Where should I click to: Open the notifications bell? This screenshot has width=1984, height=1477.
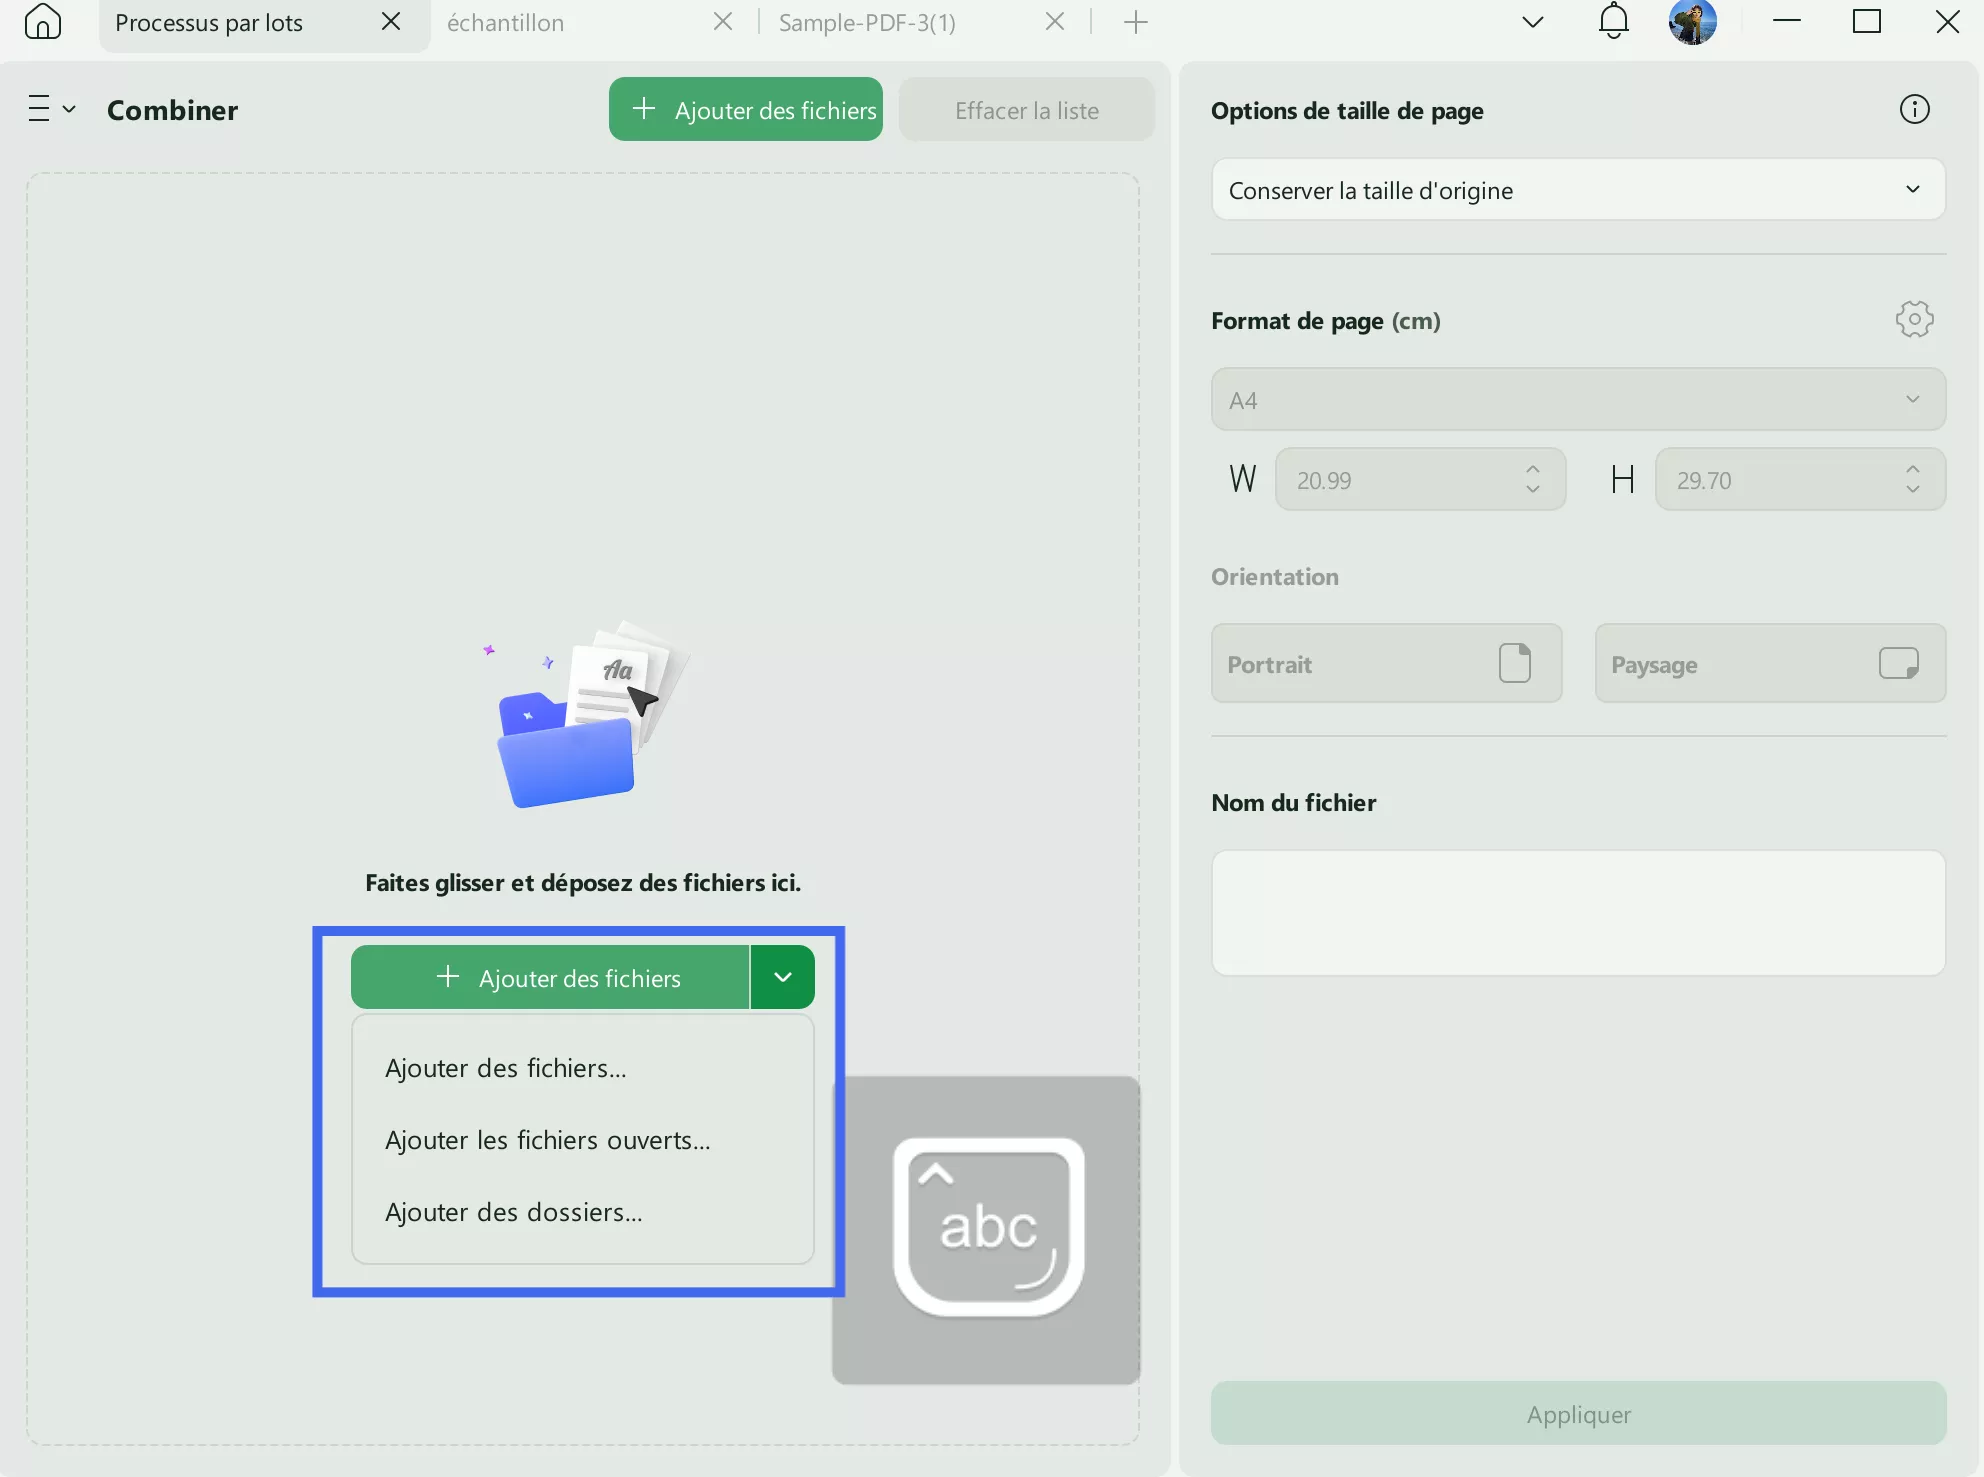point(1613,21)
